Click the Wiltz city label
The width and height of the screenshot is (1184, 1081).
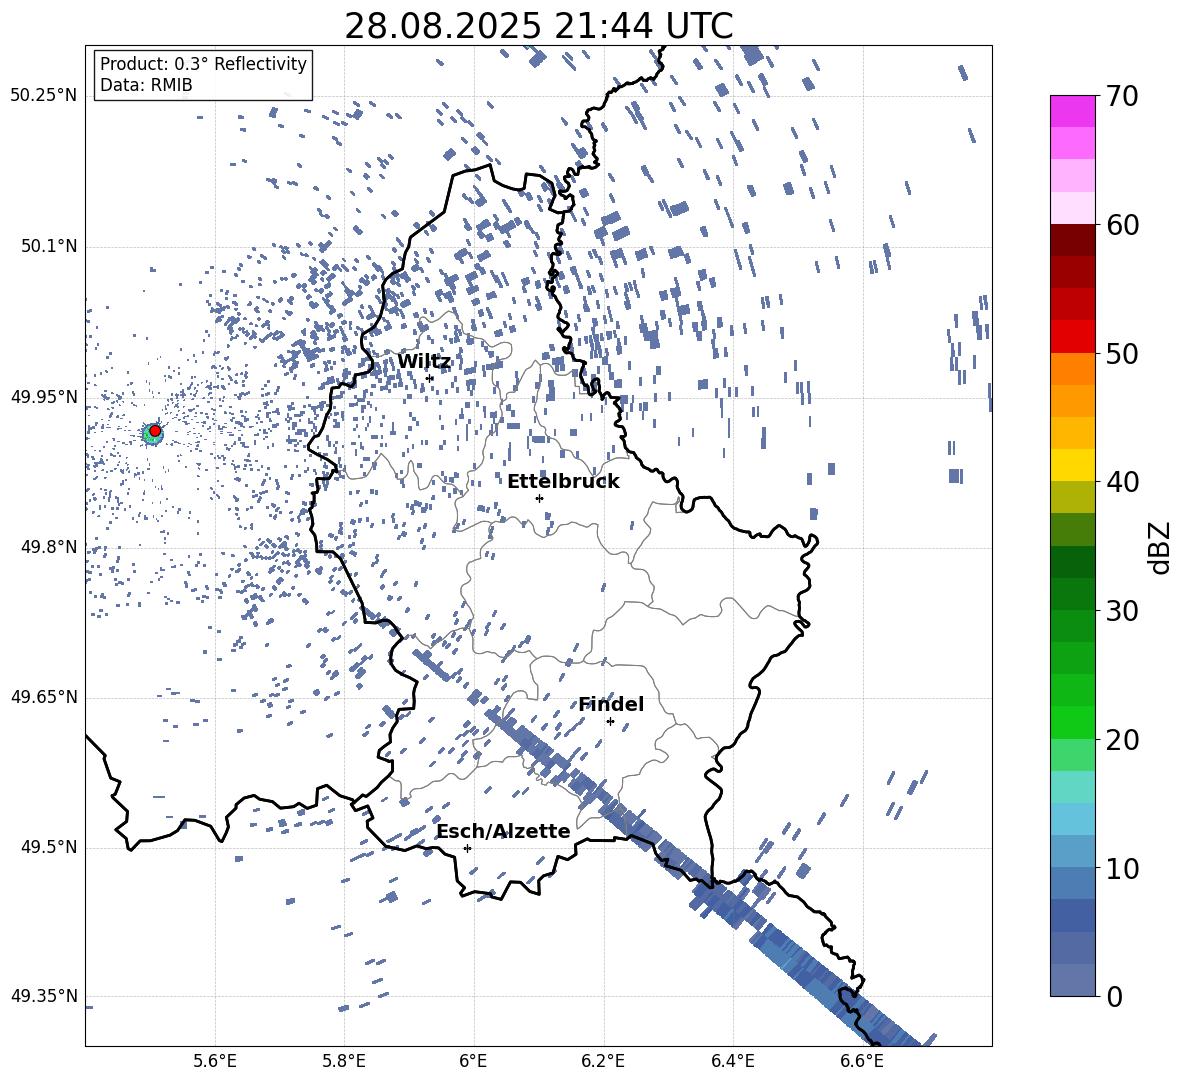424,362
